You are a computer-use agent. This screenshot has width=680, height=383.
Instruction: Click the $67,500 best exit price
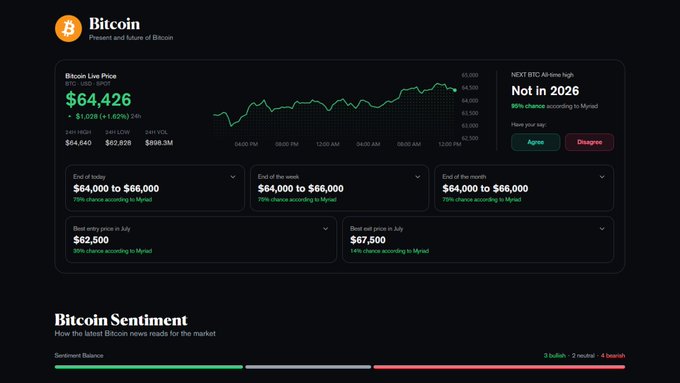point(368,240)
